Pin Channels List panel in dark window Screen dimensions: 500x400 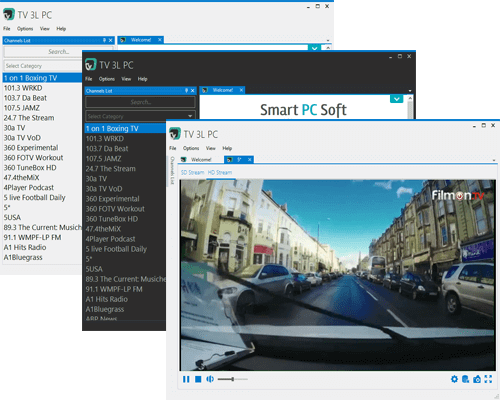click(x=187, y=91)
